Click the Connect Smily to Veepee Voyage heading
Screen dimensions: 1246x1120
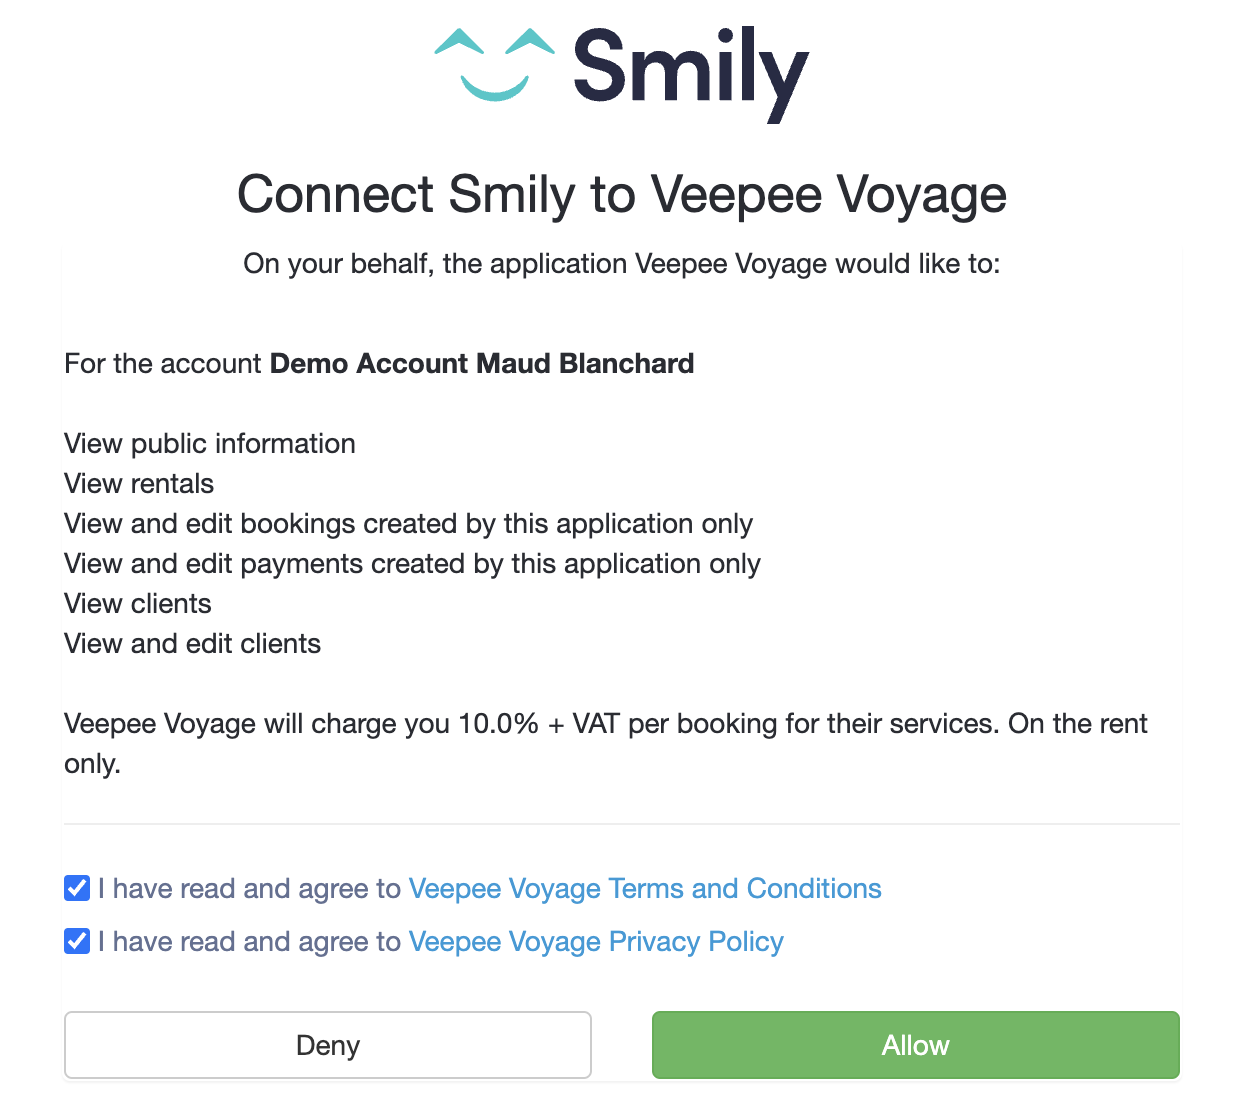click(622, 194)
